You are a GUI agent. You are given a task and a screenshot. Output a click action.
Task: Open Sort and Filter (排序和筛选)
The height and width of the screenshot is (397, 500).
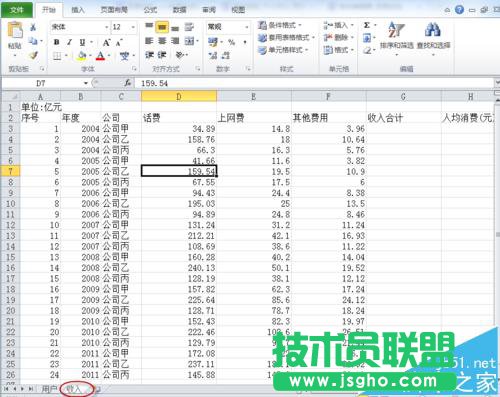tap(397, 38)
